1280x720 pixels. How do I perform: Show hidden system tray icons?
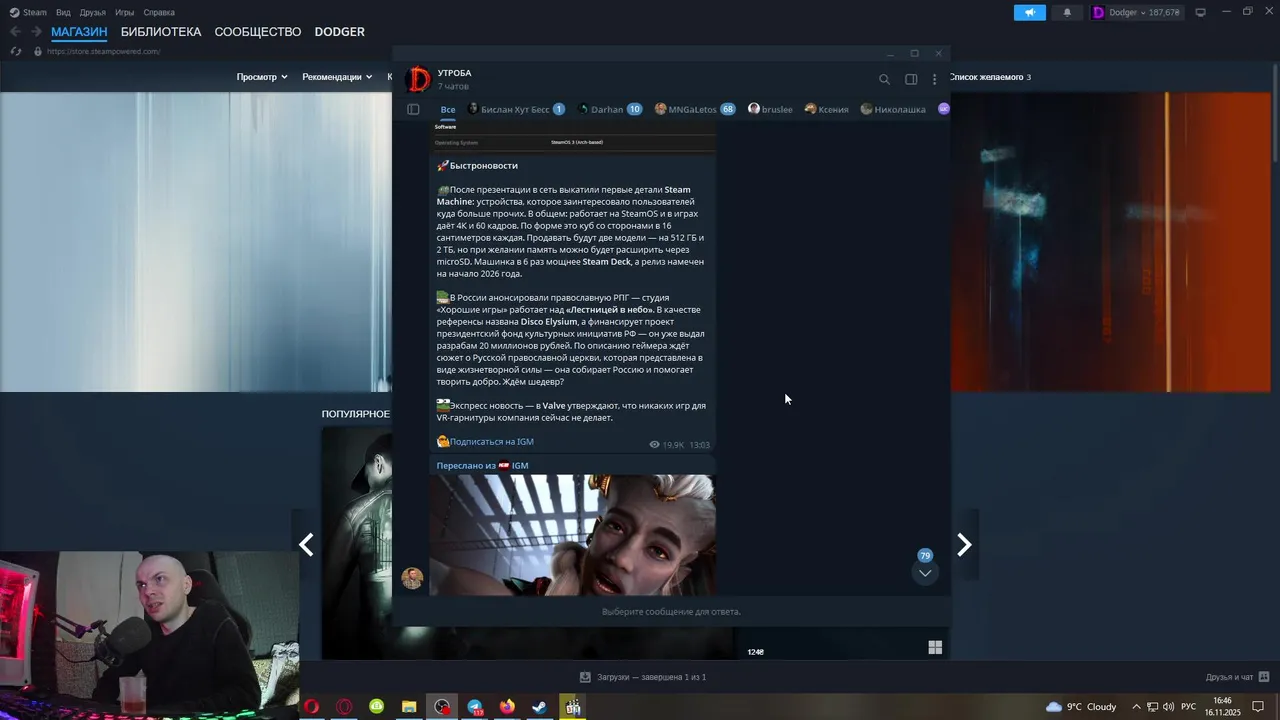[x=1136, y=707]
